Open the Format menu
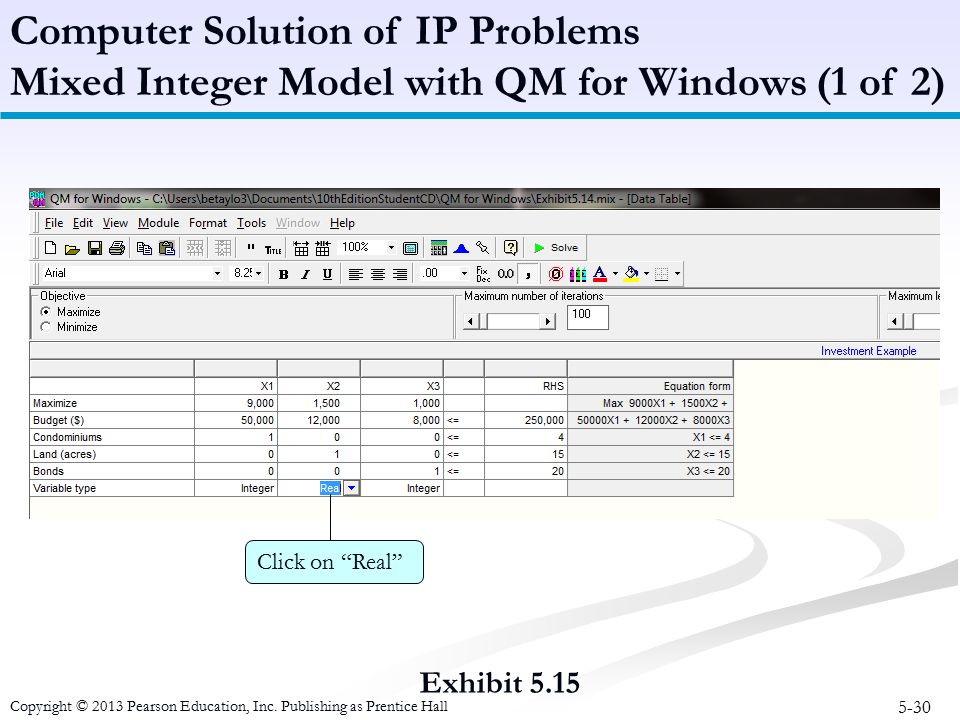 tap(208, 223)
